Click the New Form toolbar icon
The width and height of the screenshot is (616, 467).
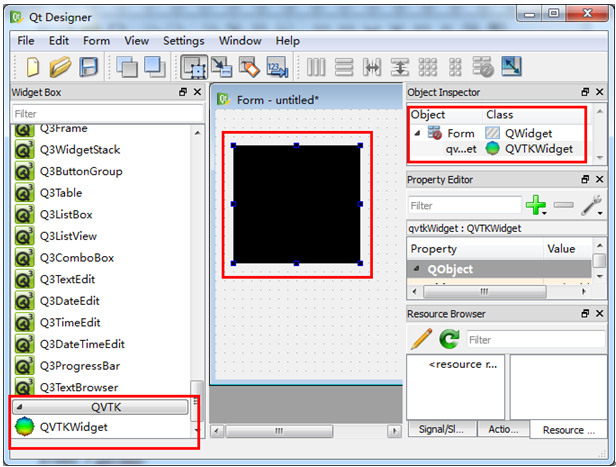coord(33,67)
